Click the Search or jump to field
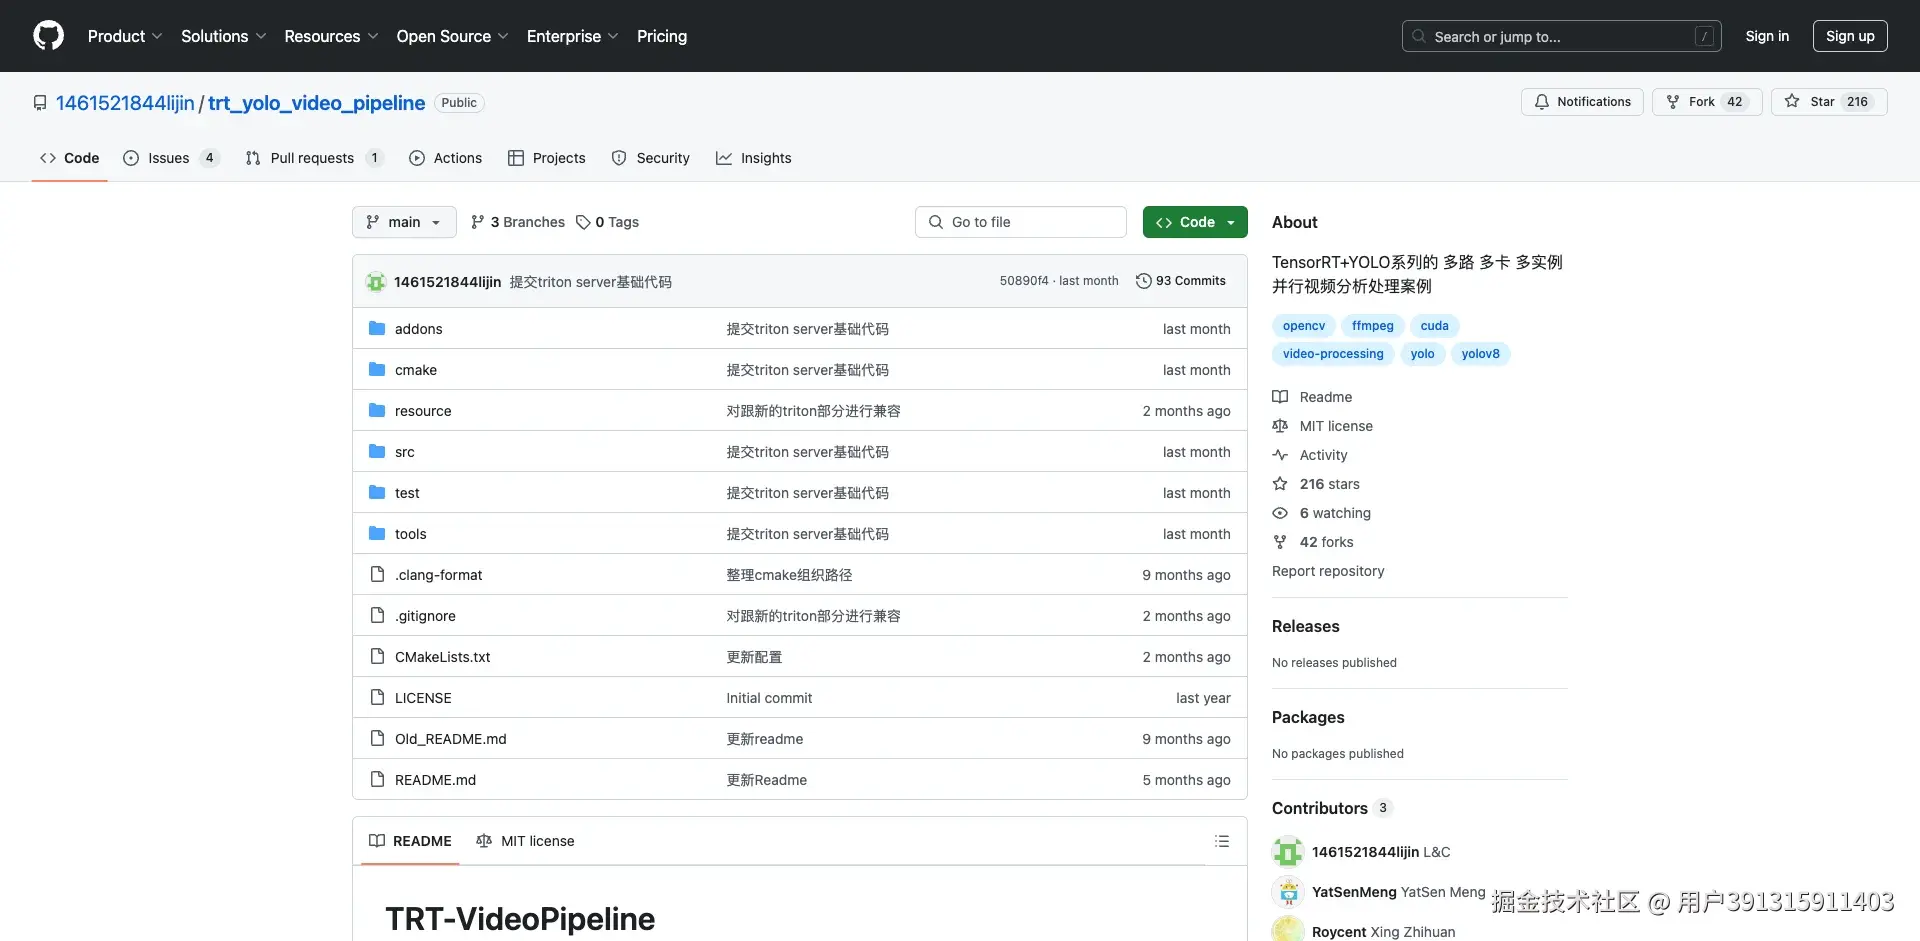Screen dimensions: 1920x941 click(1562, 36)
